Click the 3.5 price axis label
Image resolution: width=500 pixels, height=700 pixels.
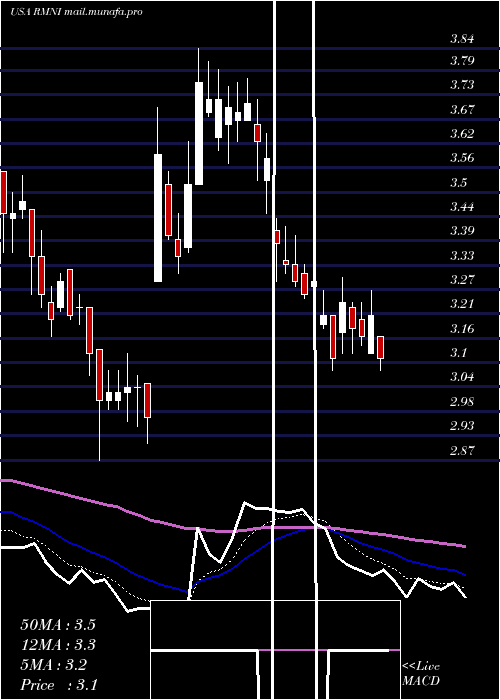pyautogui.click(x=458, y=182)
